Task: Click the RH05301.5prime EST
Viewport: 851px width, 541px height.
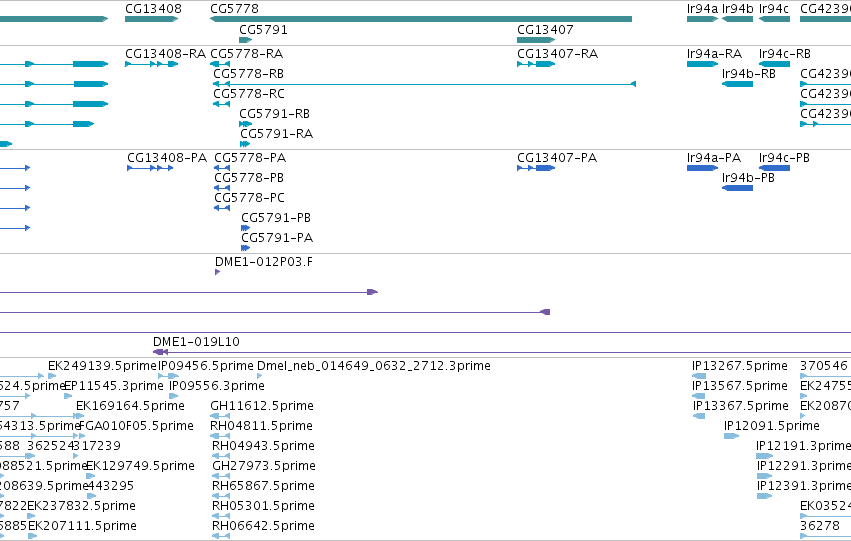Action: click(221, 517)
